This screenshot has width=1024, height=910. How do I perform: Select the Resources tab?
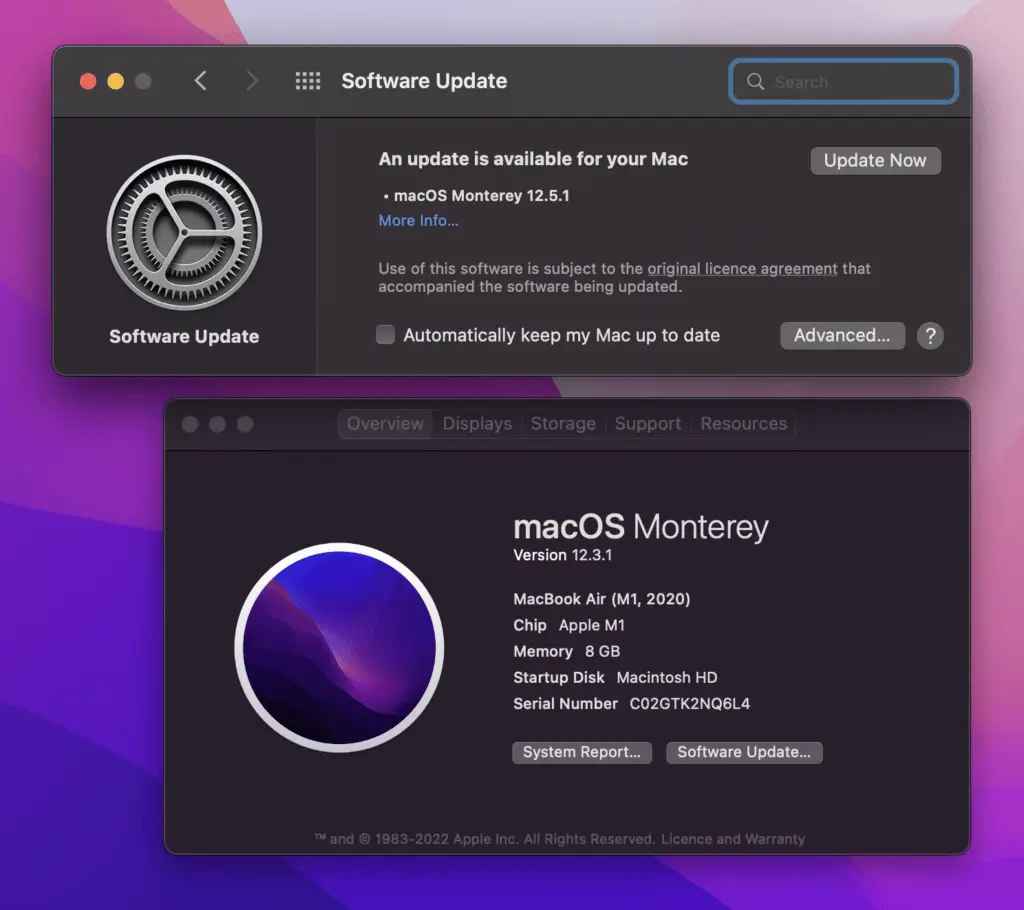743,424
